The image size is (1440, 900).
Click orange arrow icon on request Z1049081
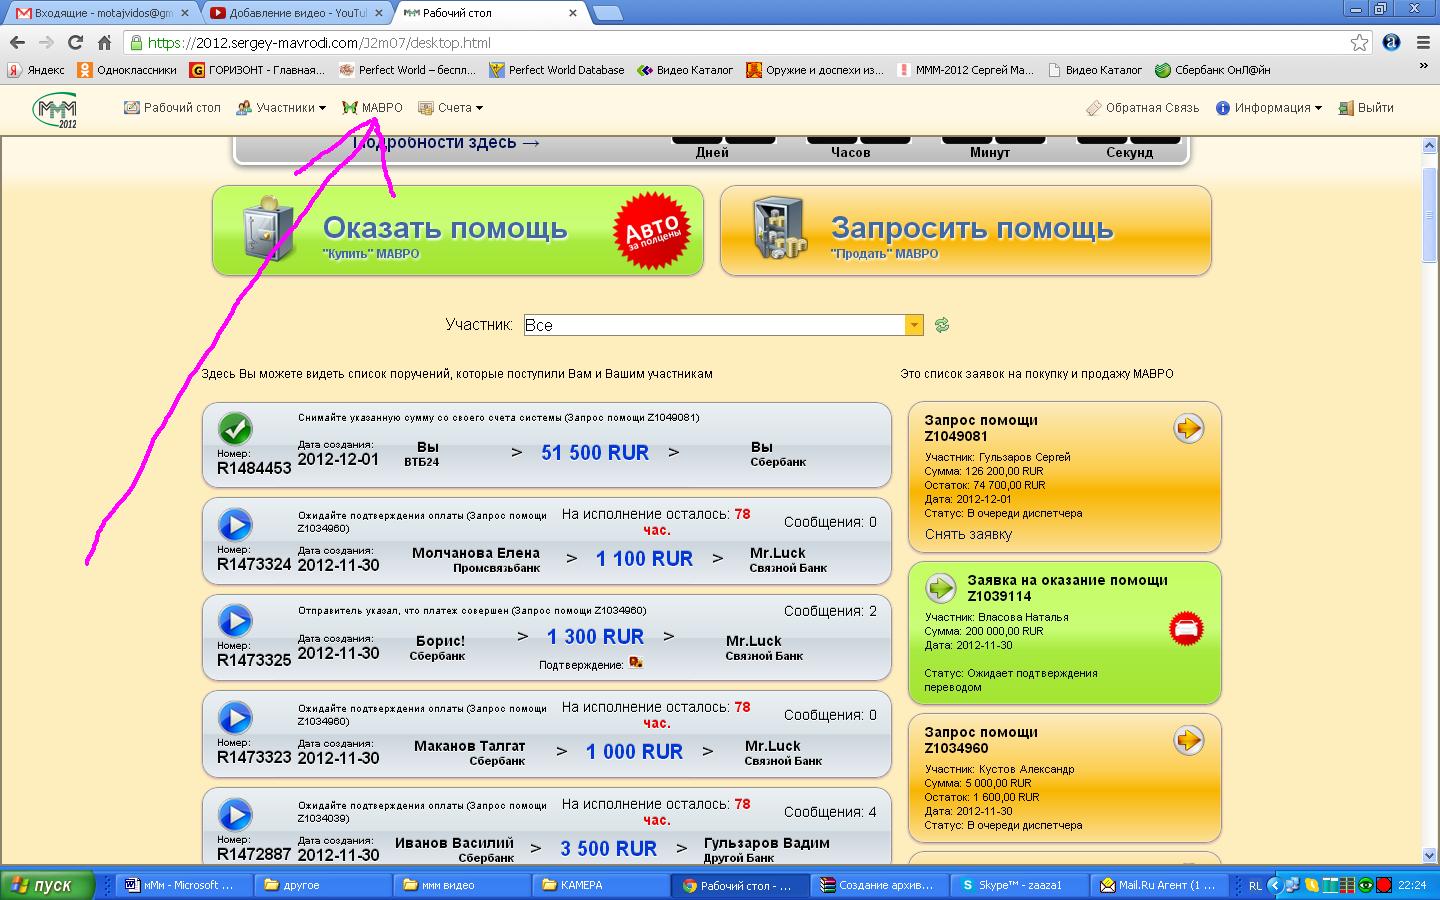pos(1188,429)
